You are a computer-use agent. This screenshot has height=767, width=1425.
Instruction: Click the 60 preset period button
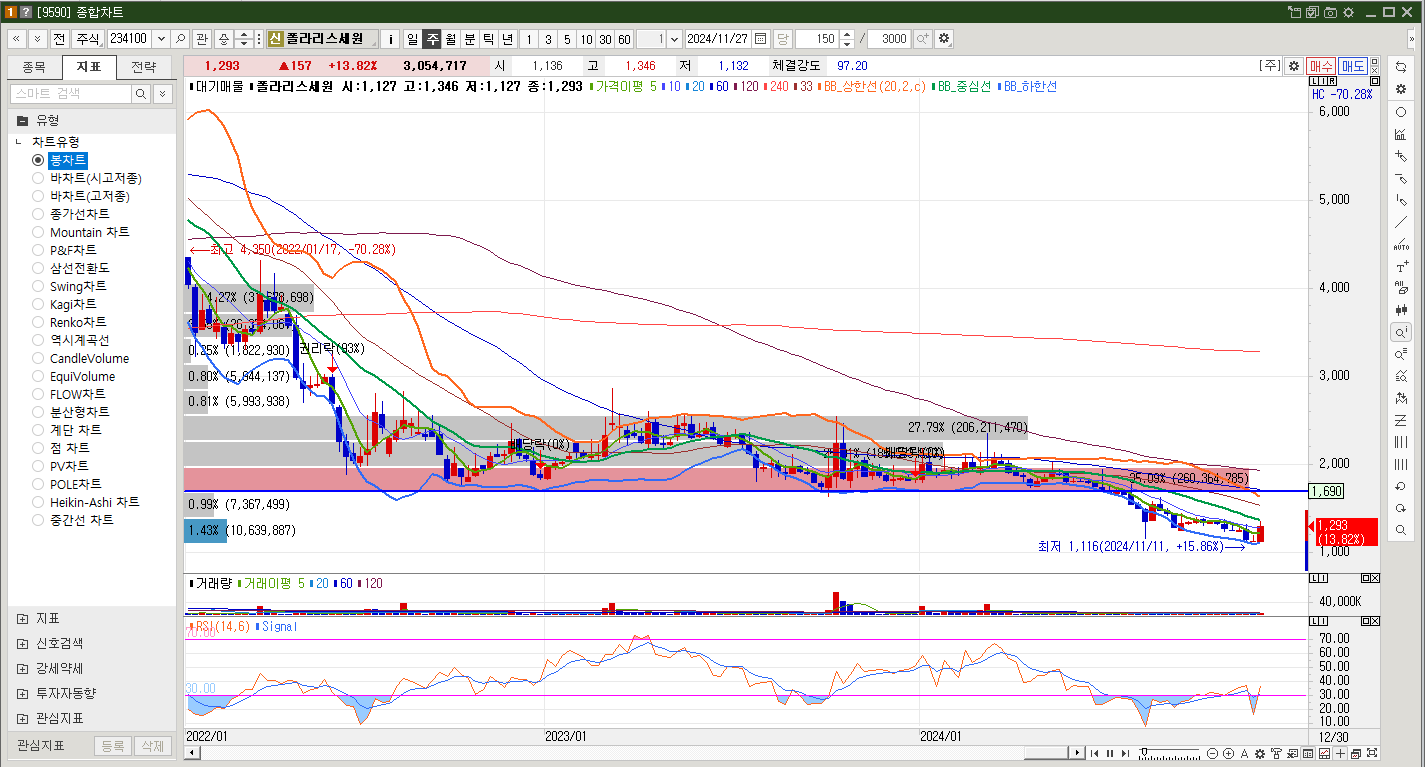(x=624, y=39)
